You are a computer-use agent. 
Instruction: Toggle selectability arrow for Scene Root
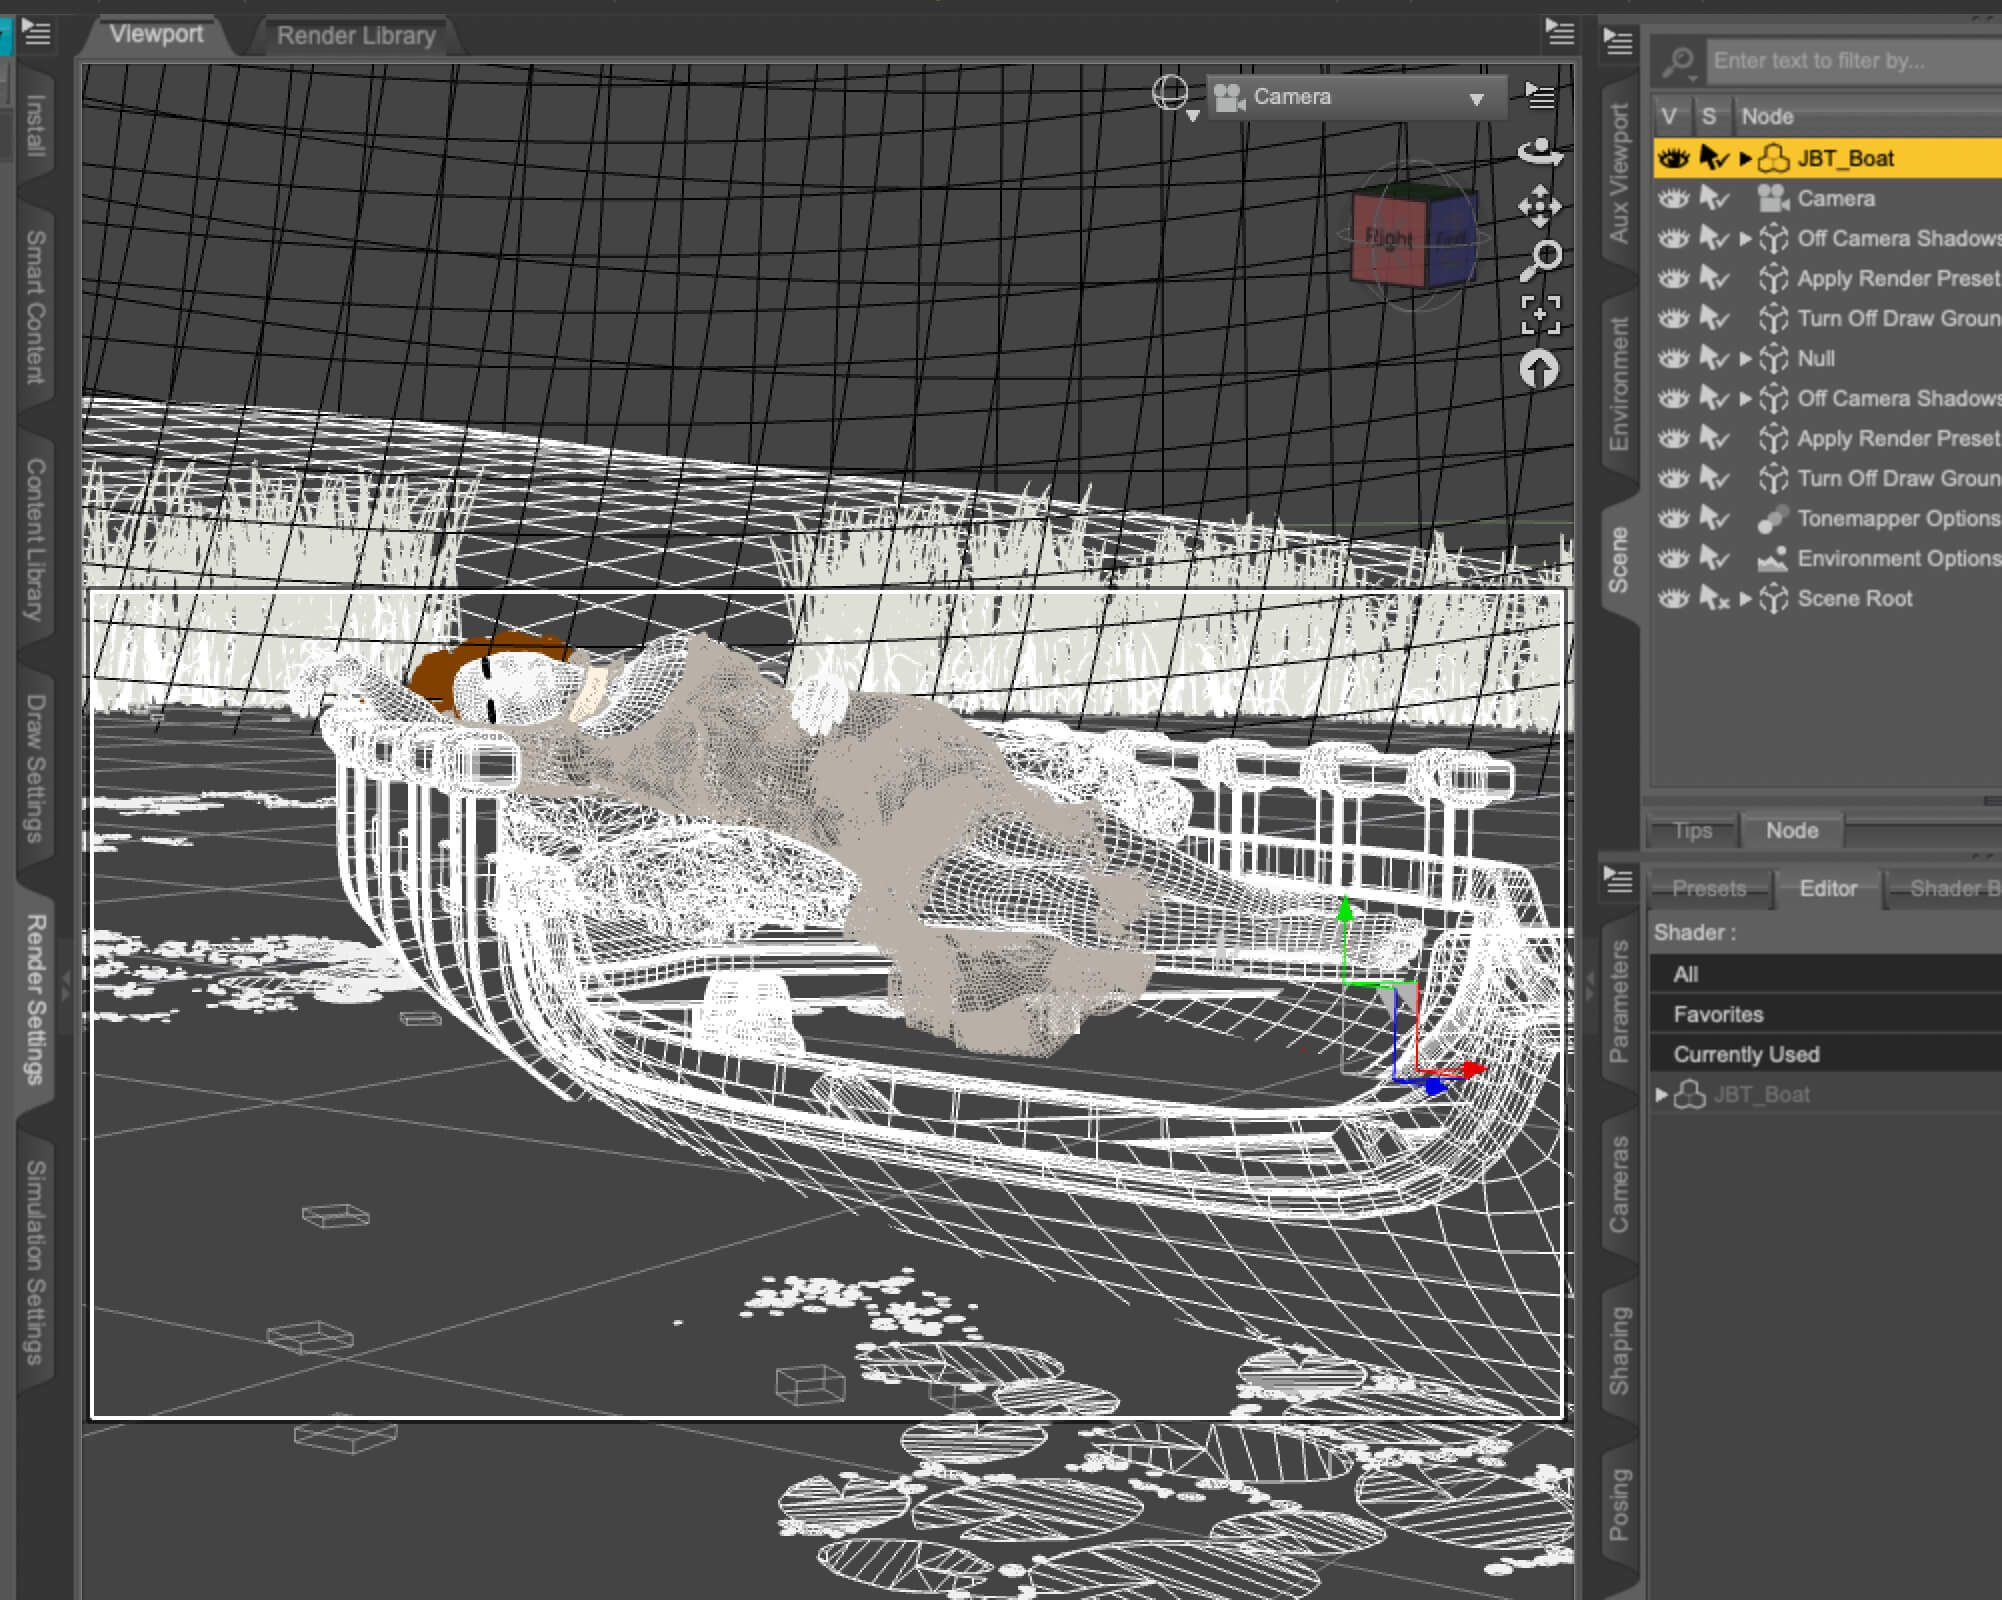[1714, 598]
